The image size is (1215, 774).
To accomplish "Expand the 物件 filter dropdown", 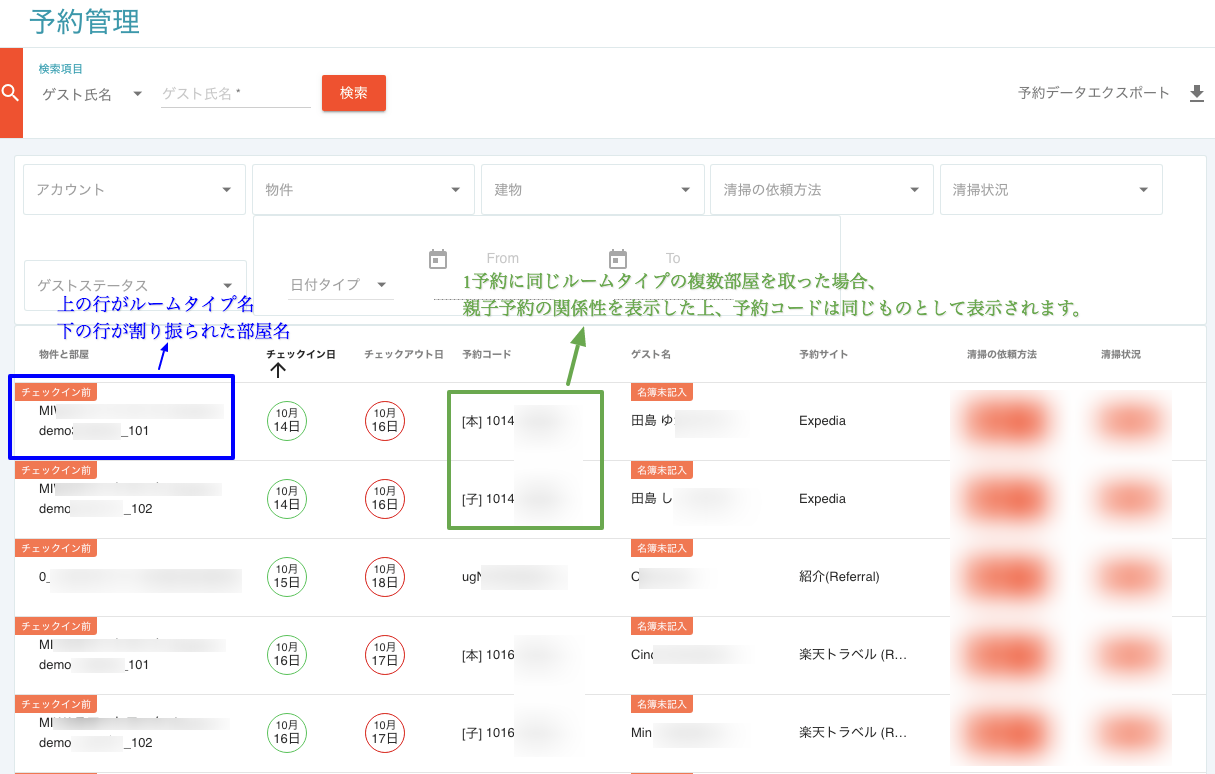I will (x=363, y=189).
